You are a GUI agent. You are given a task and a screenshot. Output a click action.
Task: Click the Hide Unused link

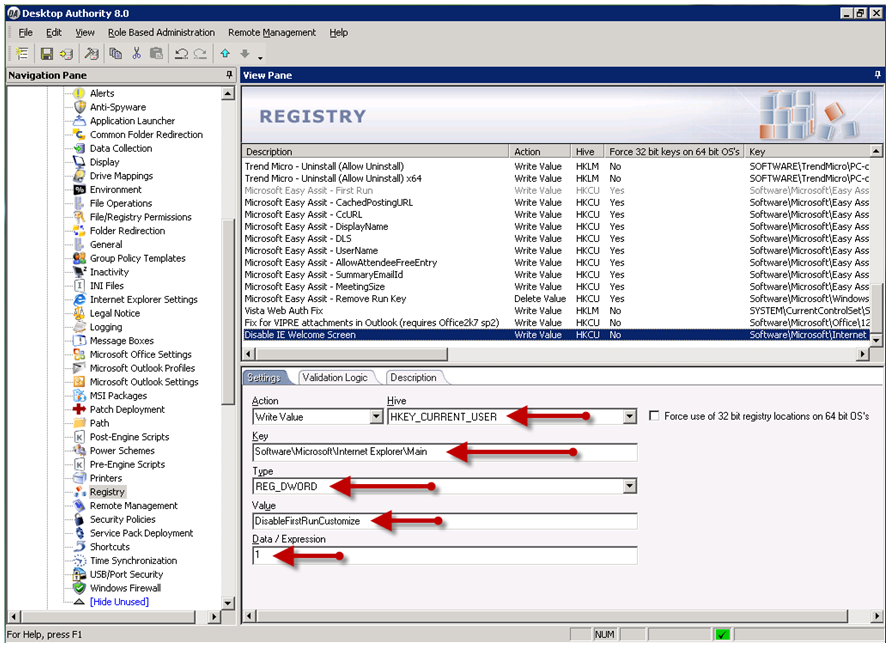coord(119,602)
